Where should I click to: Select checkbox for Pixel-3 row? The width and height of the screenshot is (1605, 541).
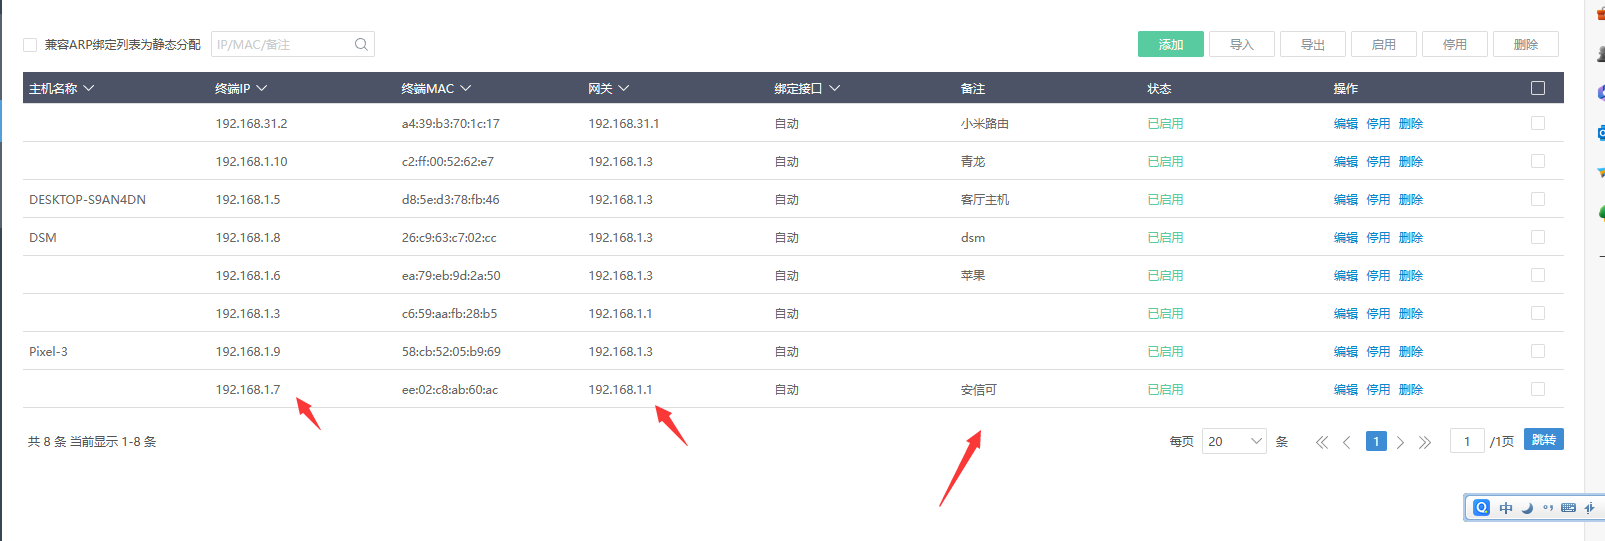click(1538, 351)
